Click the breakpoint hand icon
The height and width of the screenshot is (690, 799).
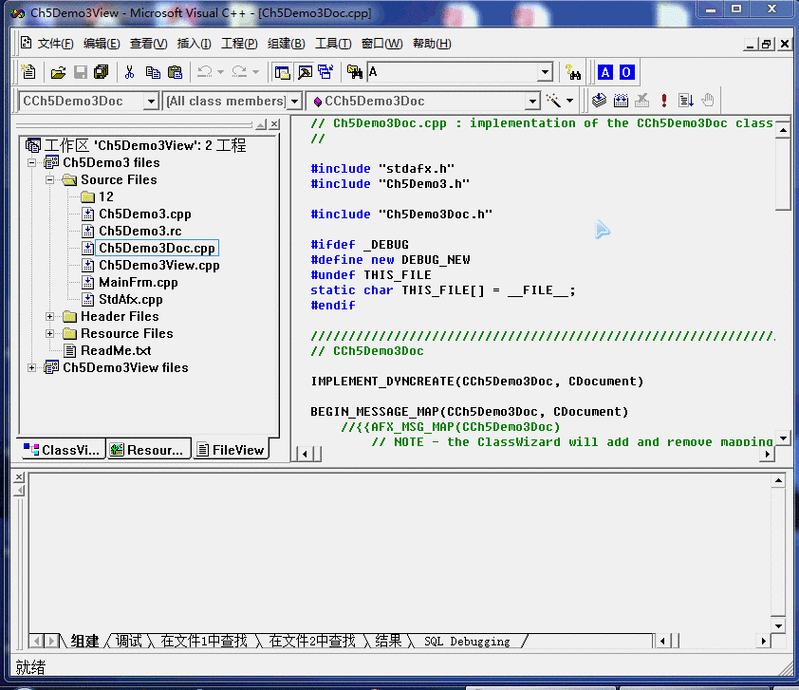coord(708,100)
